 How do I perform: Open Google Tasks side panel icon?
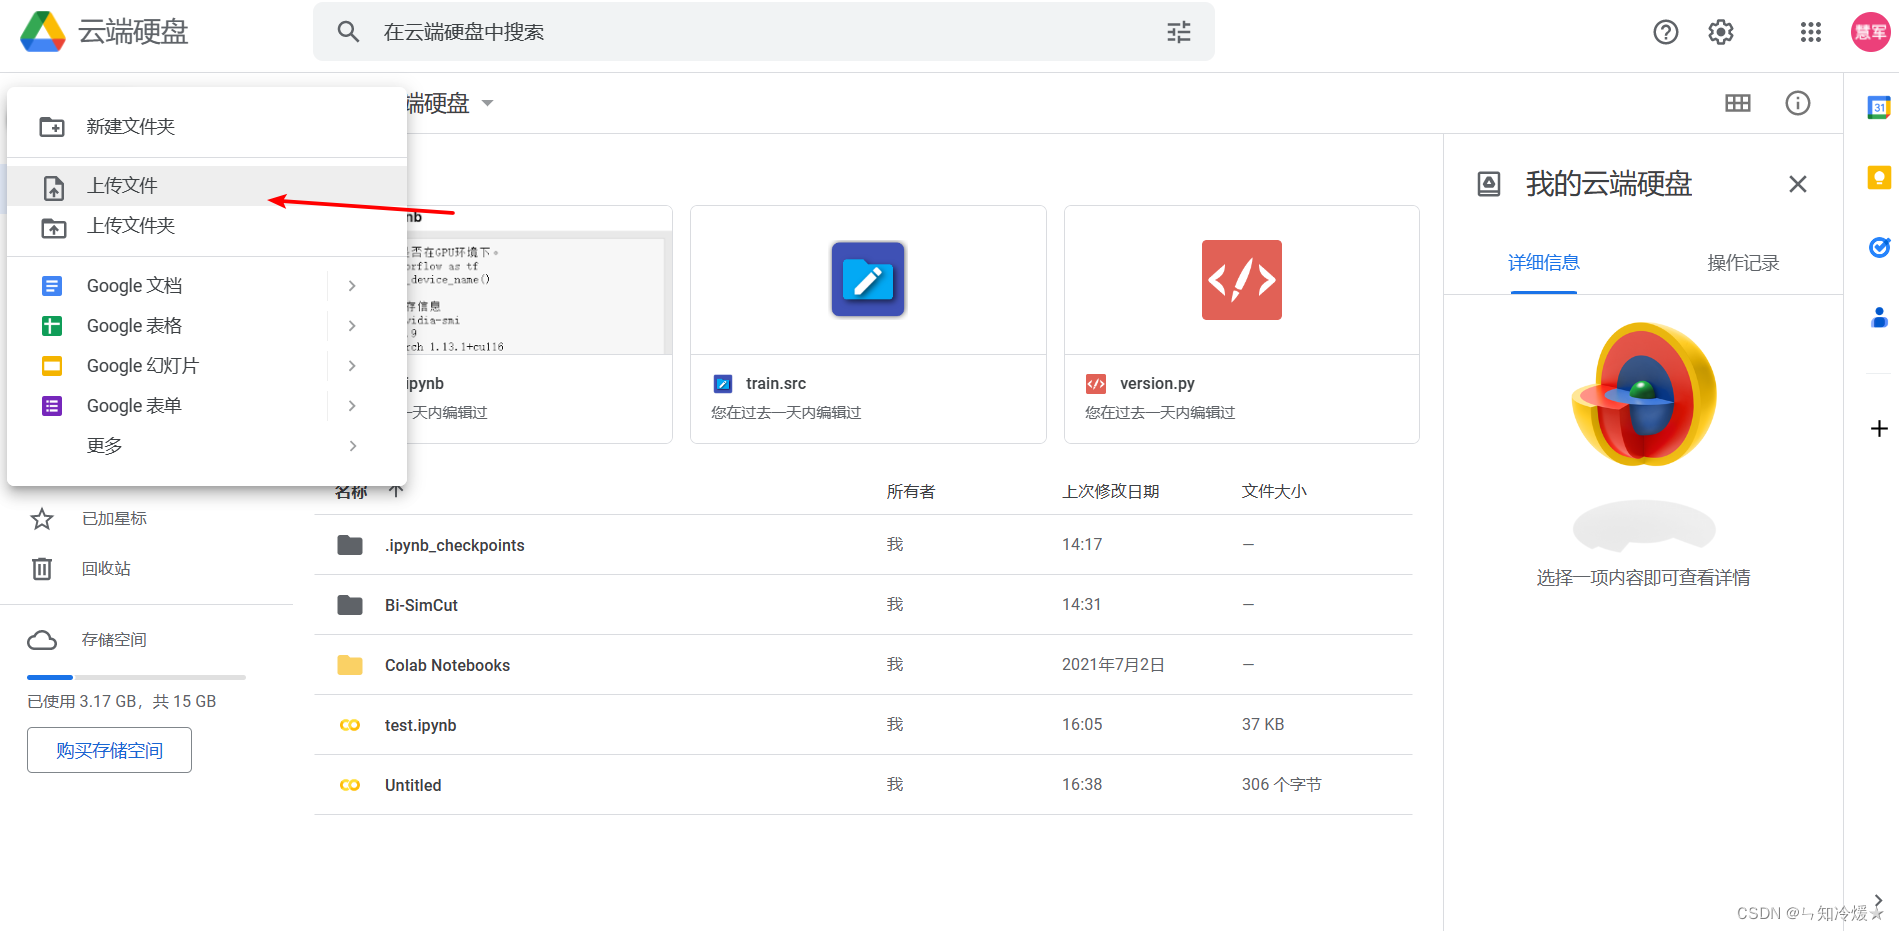(1879, 247)
